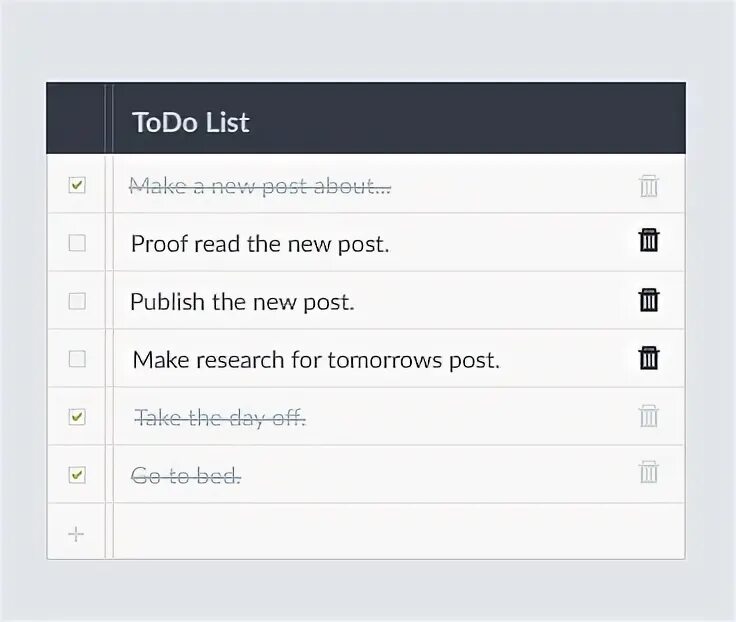Unmark the 'Go to bed.' checkbox
Viewport: 736px width, 622px height.
77,475
